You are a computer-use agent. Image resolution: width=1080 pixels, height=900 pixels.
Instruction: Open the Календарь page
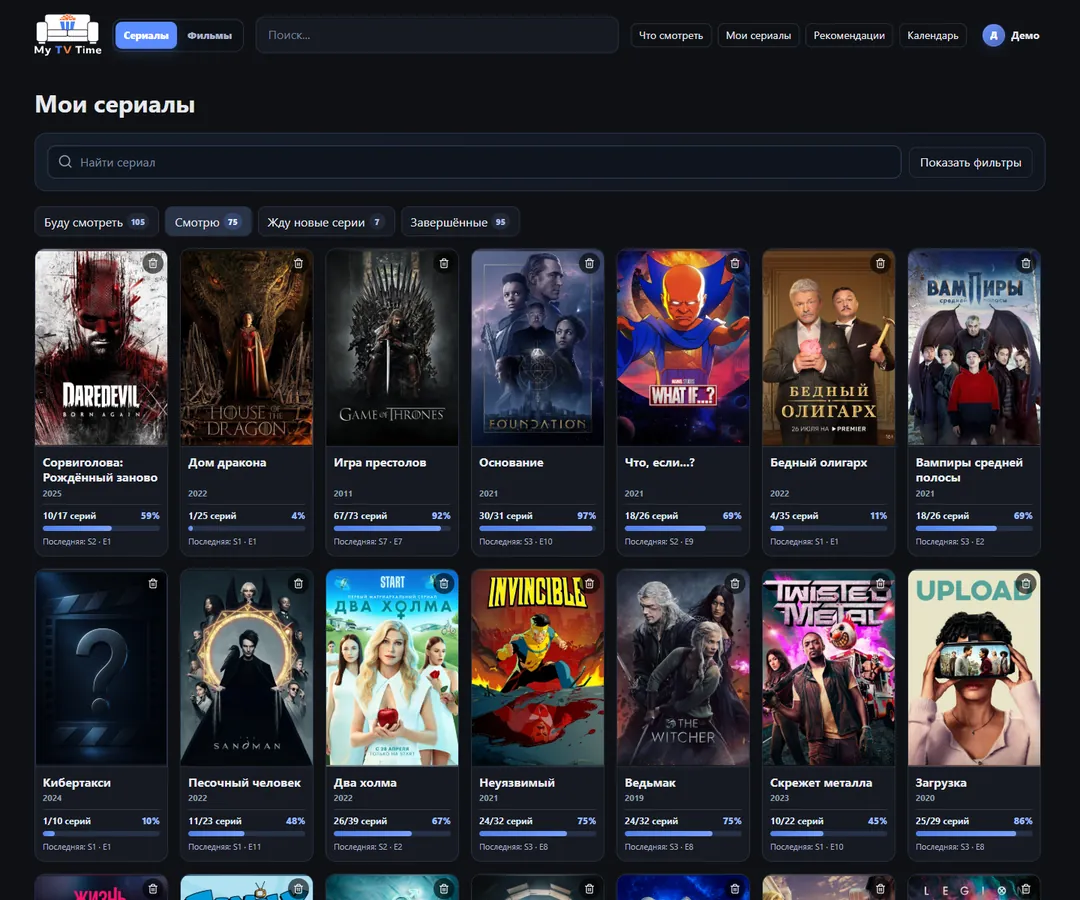[x=933, y=35]
